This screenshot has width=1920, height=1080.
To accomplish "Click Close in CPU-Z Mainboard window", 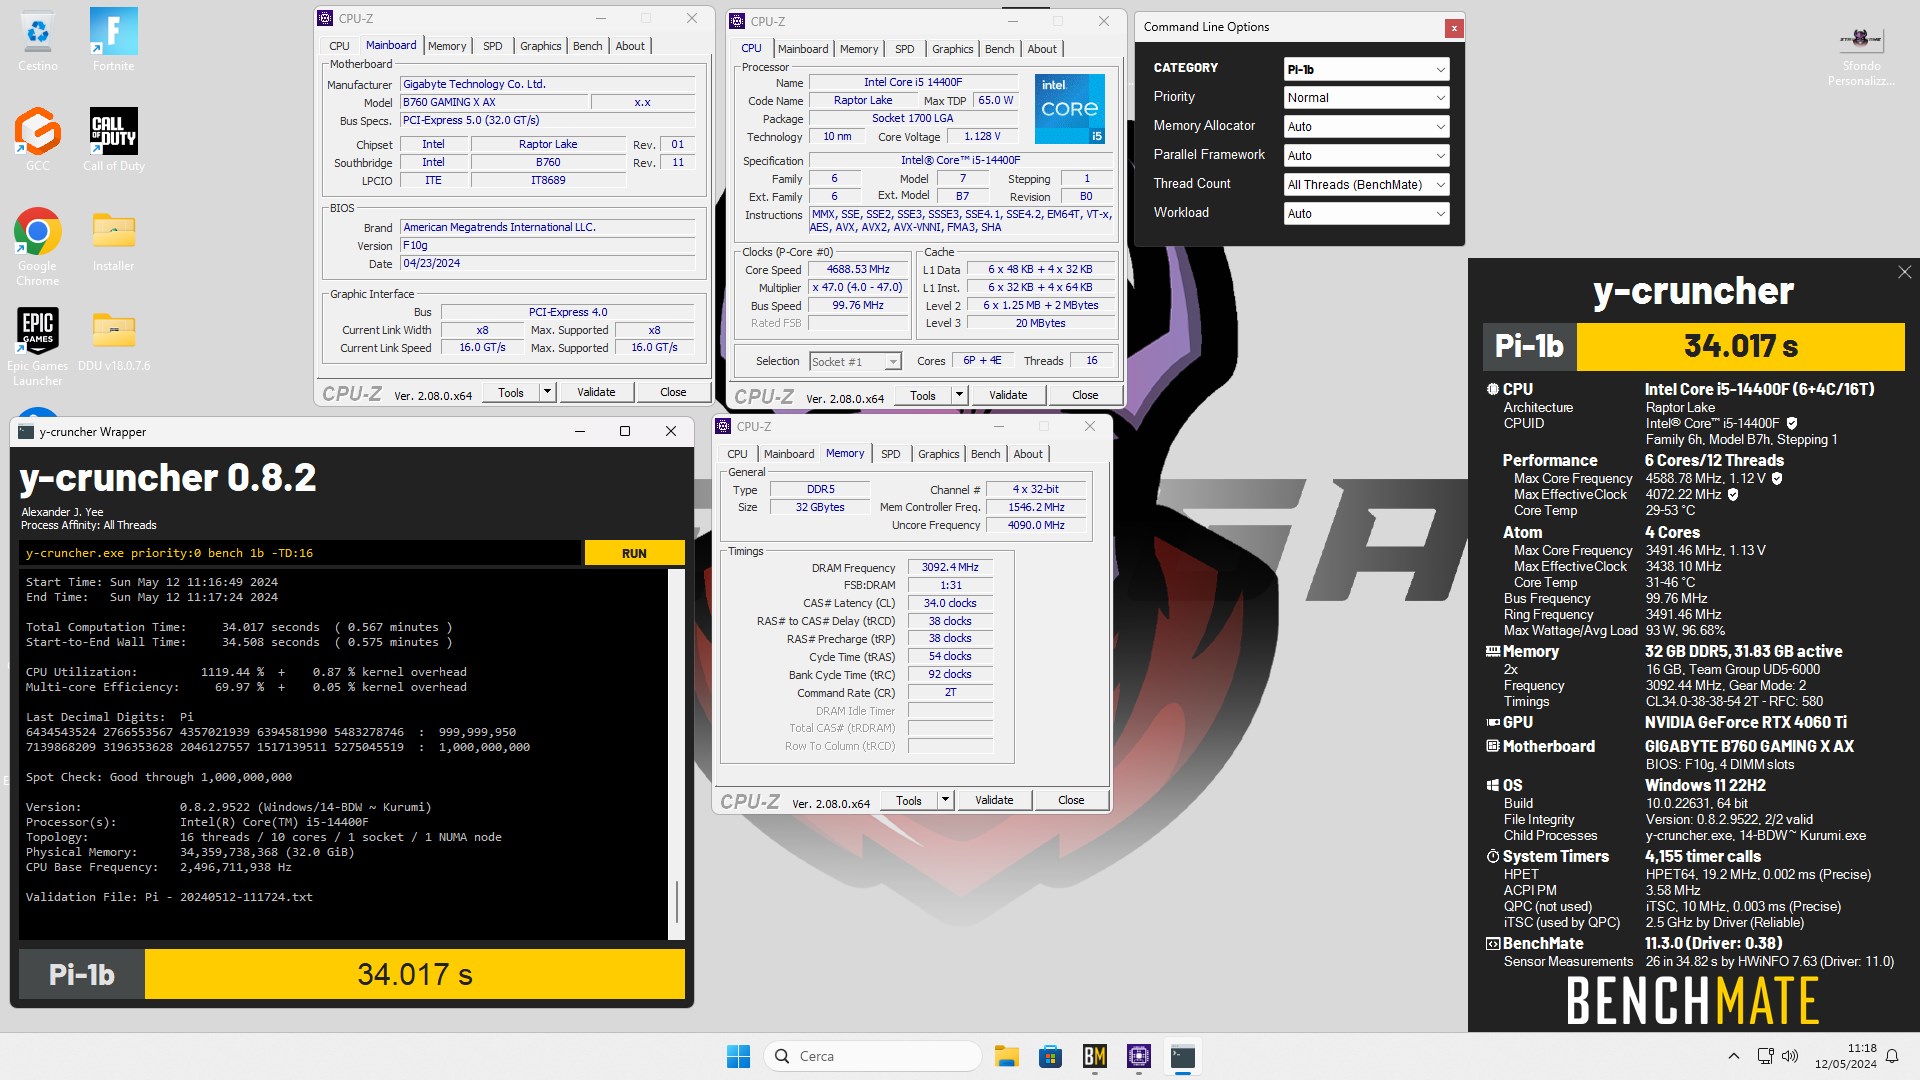I will pyautogui.click(x=673, y=392).
